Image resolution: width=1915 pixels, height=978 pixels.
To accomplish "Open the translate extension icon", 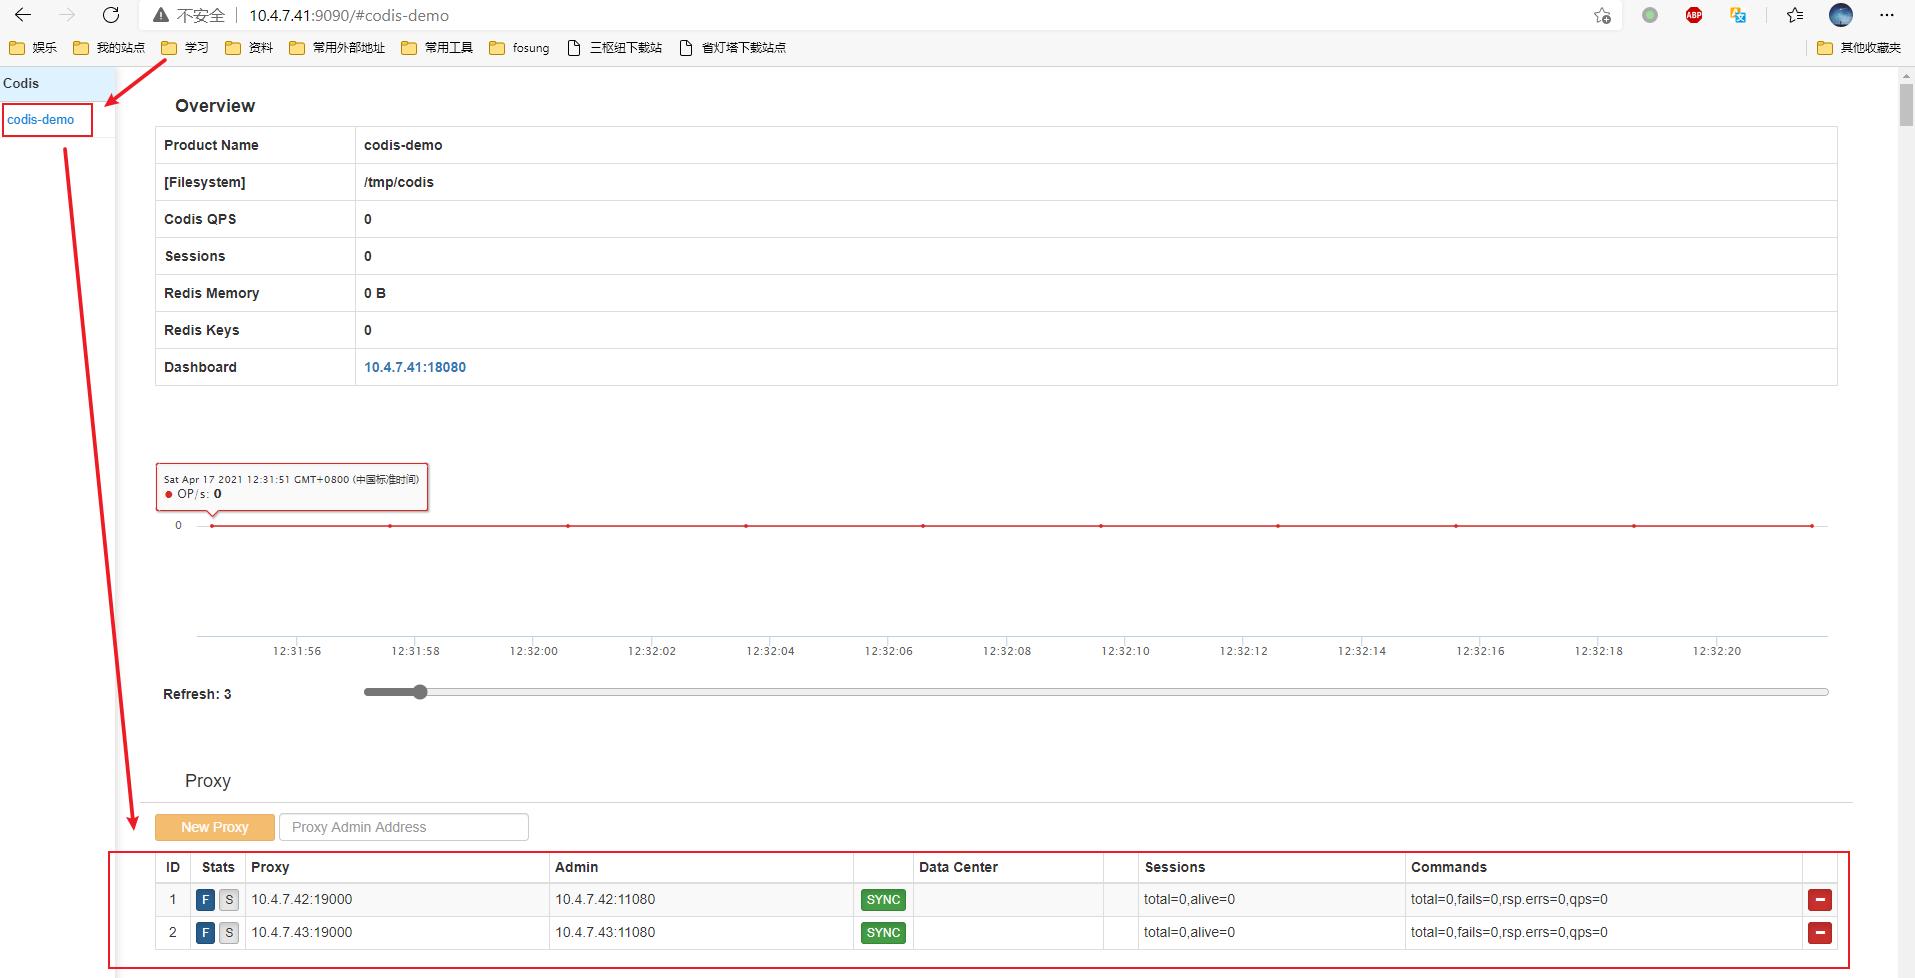I will (1738, 15).
